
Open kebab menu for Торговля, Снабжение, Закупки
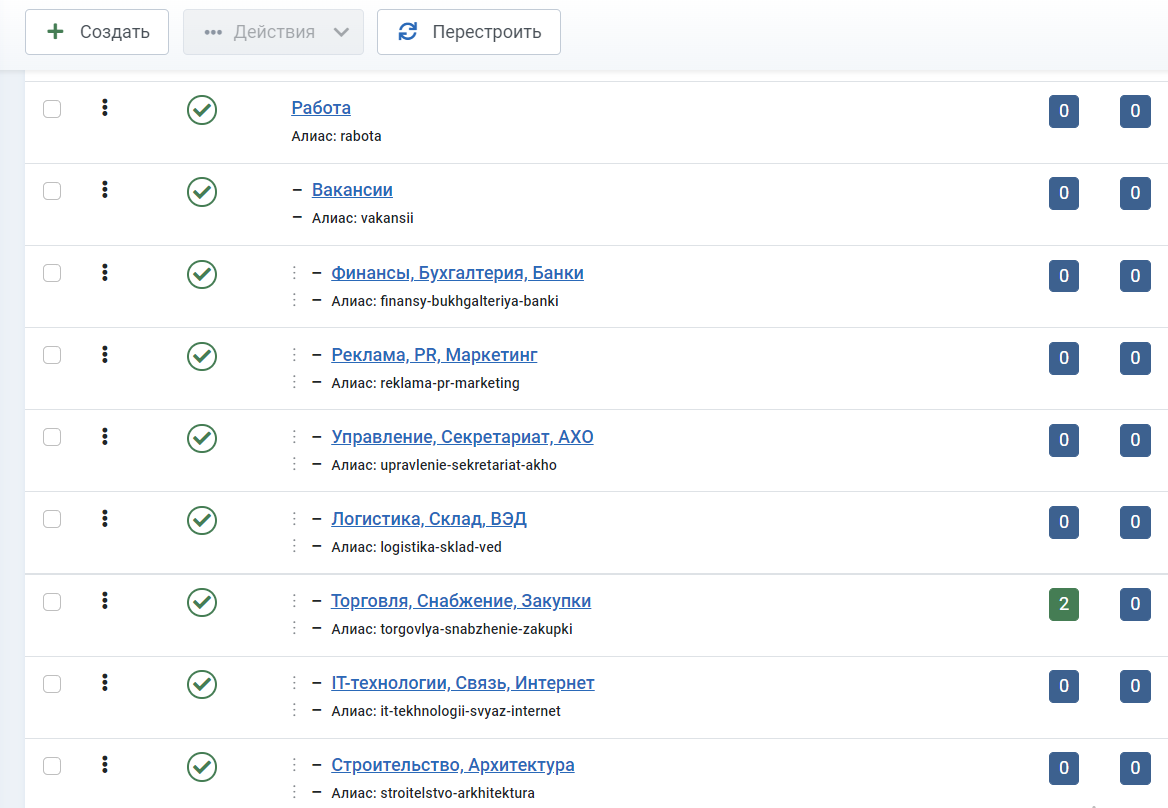tap(104, 601)
